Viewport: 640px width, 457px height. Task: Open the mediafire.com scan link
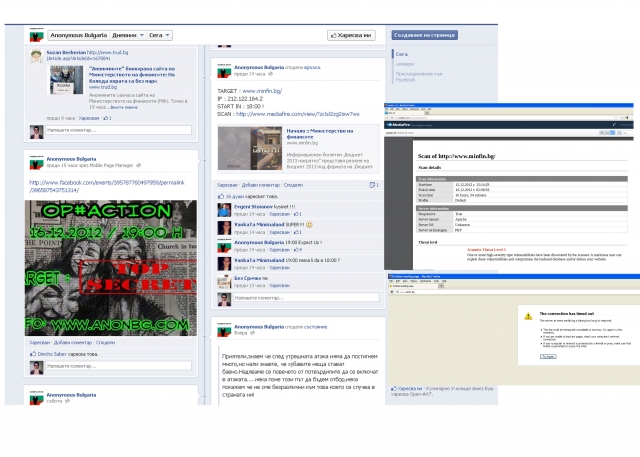tap(298, 114)
